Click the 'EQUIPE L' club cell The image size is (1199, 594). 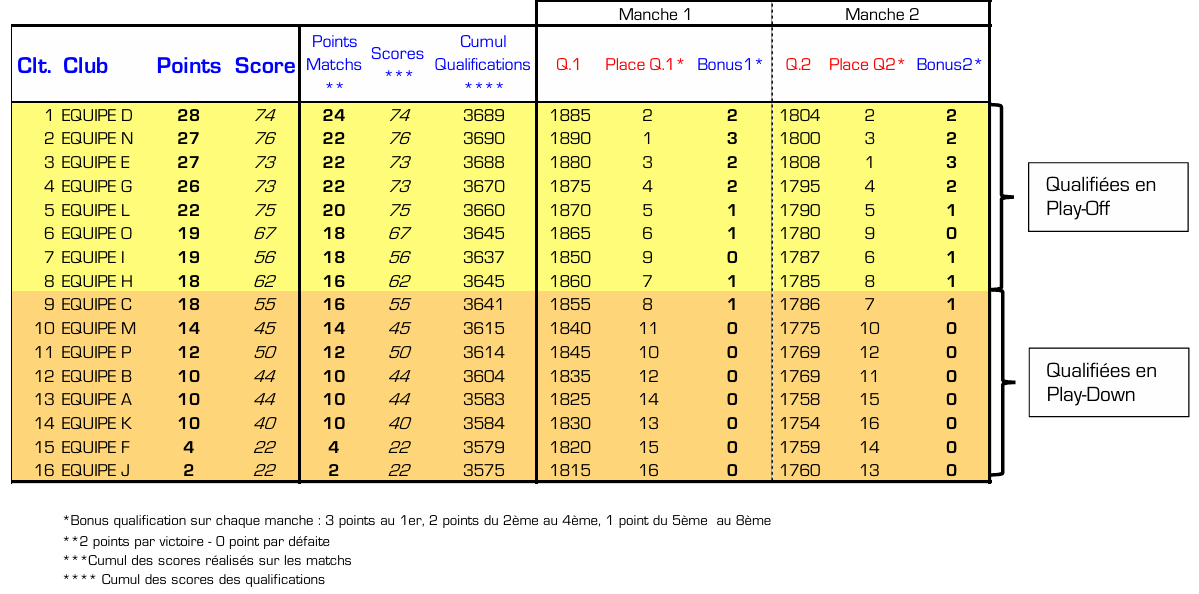tap(96, 210)
